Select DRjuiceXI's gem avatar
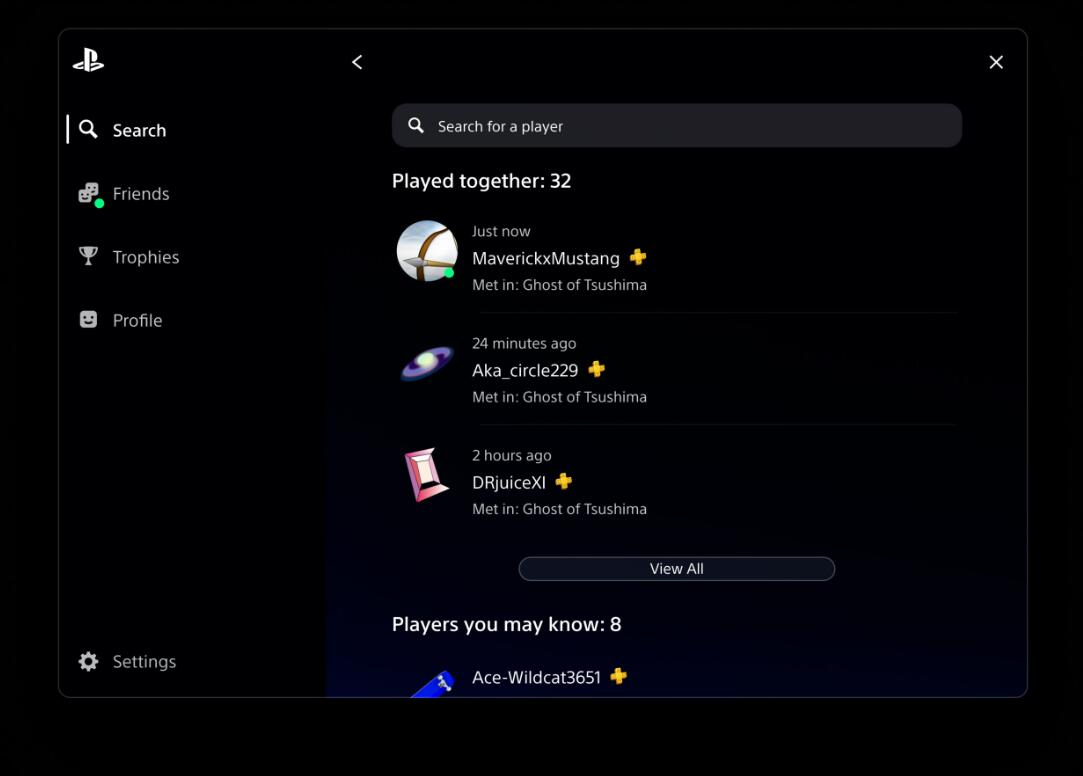 click(427, 475)
